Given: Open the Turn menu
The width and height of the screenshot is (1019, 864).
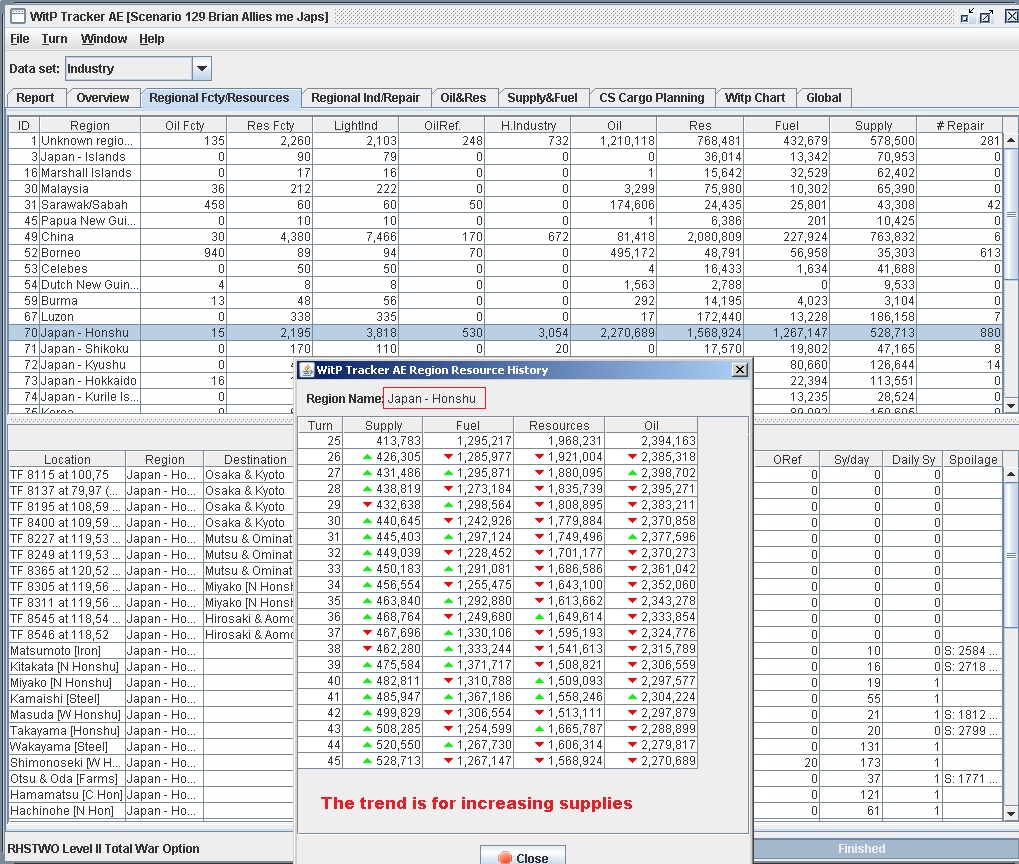Looking at the screenshot, I should click(x=54, y=39).
